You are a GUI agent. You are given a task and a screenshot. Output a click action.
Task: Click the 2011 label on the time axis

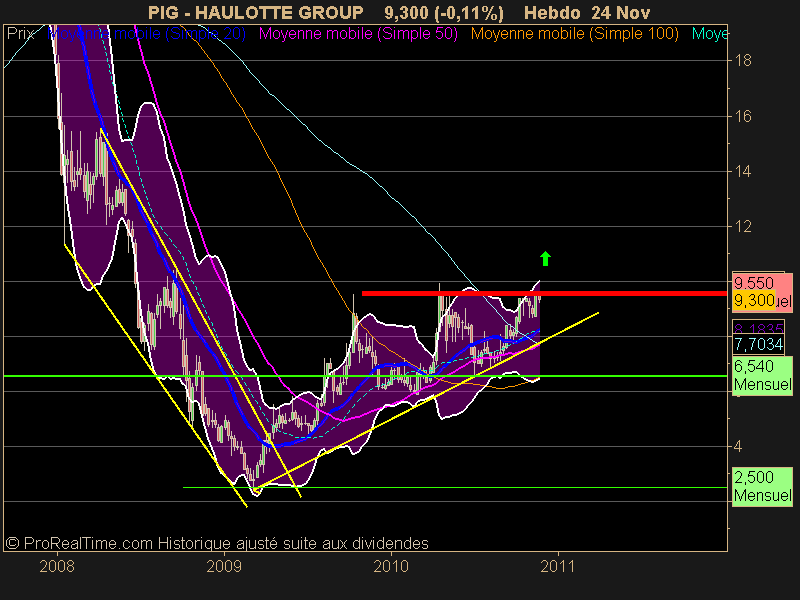click(x=558, y=566)
